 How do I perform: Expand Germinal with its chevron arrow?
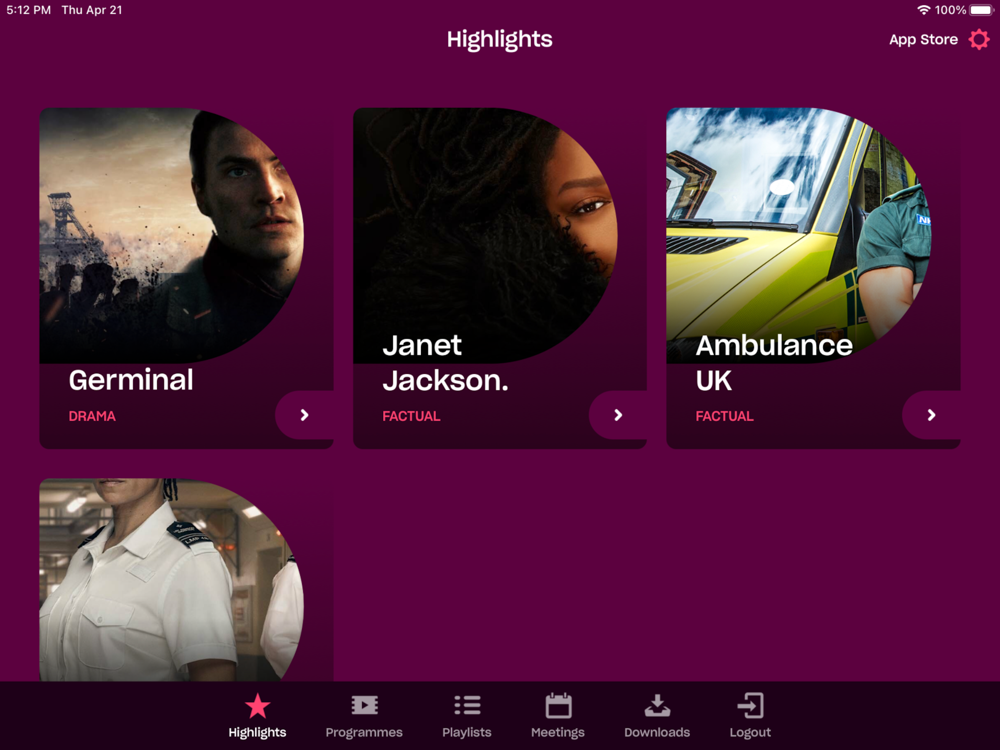click(304, 415)
